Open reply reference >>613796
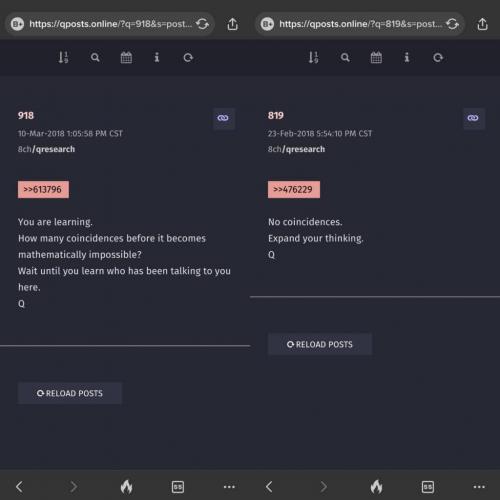The width and height of the screenshot is (500, 500). 43,189
